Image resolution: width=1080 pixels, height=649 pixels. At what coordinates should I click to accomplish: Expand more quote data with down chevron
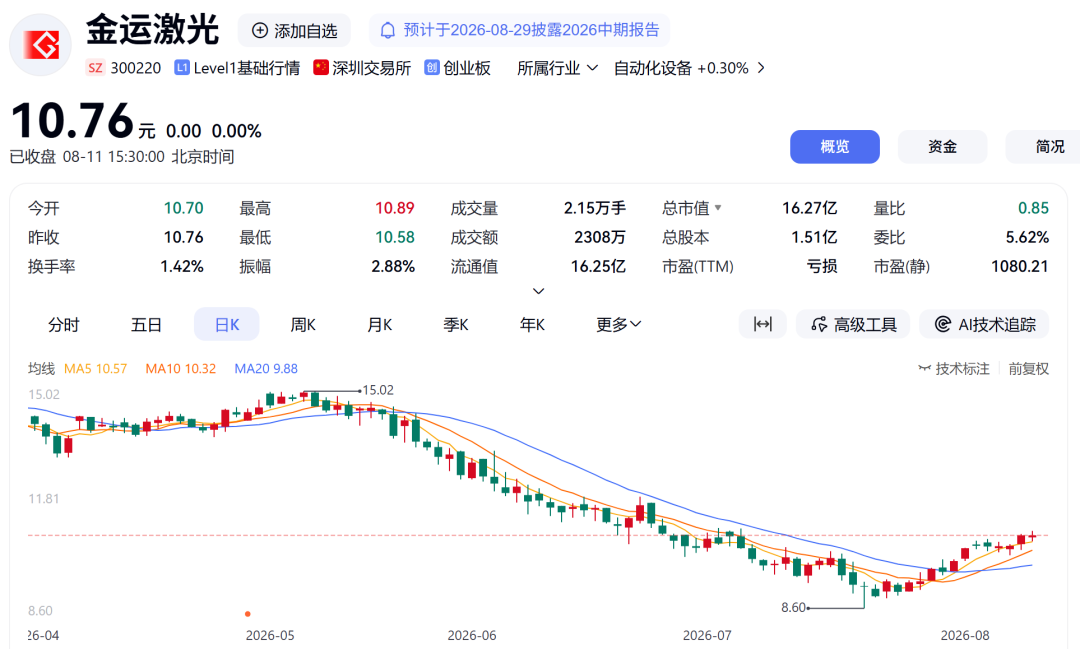[x=539, y=291]
